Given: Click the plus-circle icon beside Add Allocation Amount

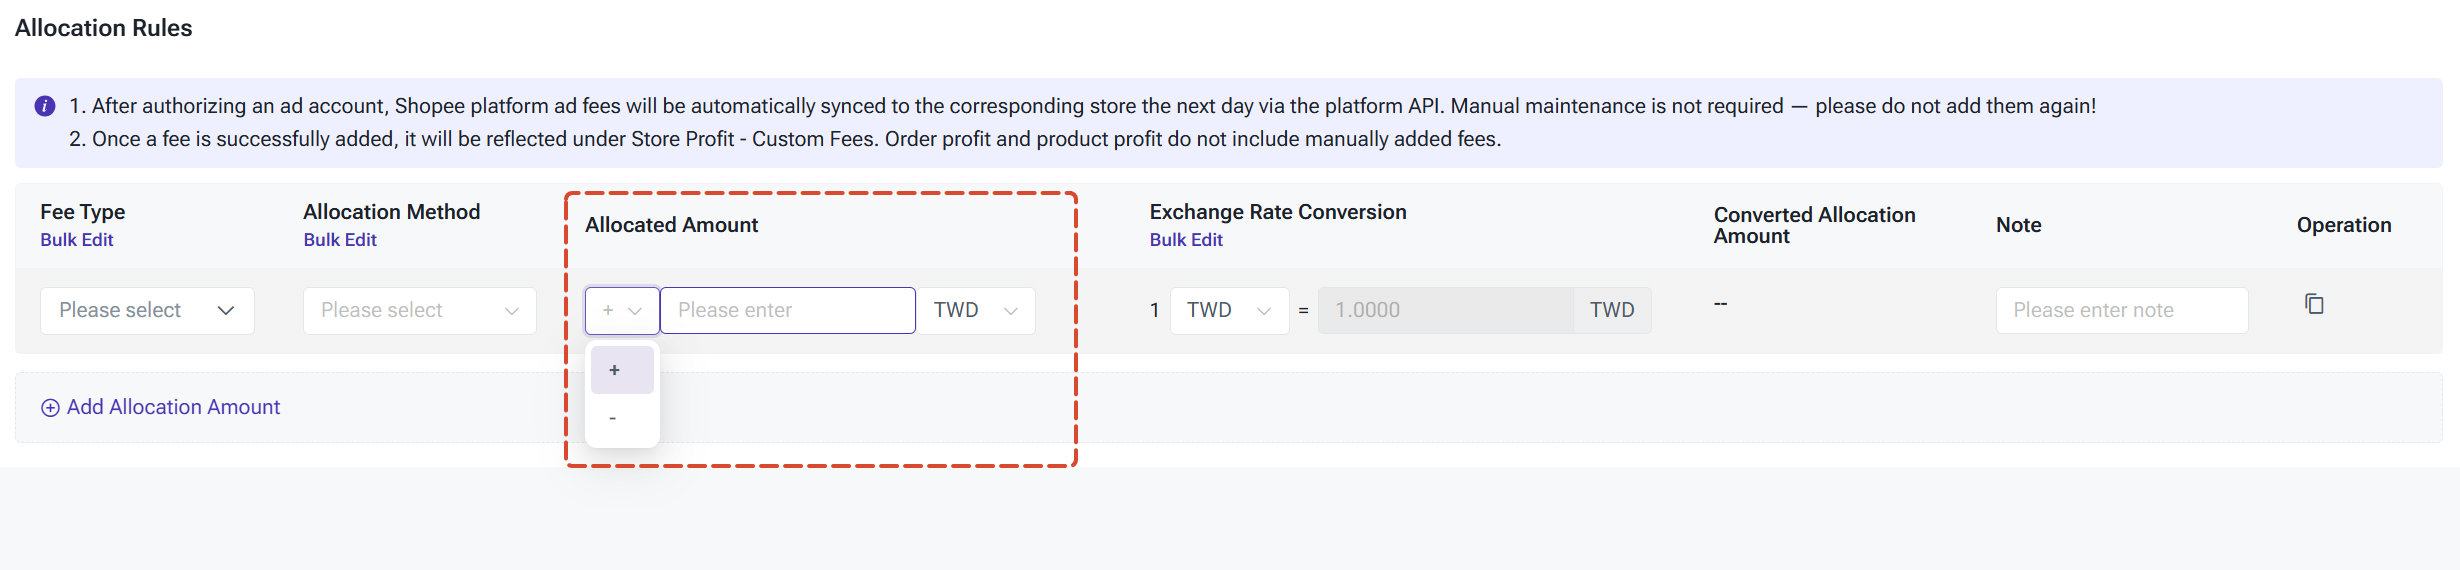Looking at the screenshot, I should point(50,408).
